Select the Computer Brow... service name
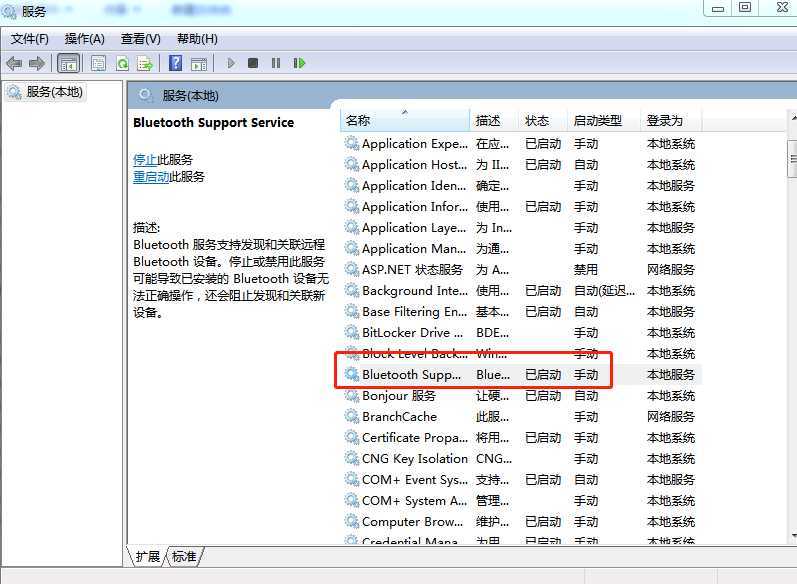The image size is (797, 584). [412, 522]
